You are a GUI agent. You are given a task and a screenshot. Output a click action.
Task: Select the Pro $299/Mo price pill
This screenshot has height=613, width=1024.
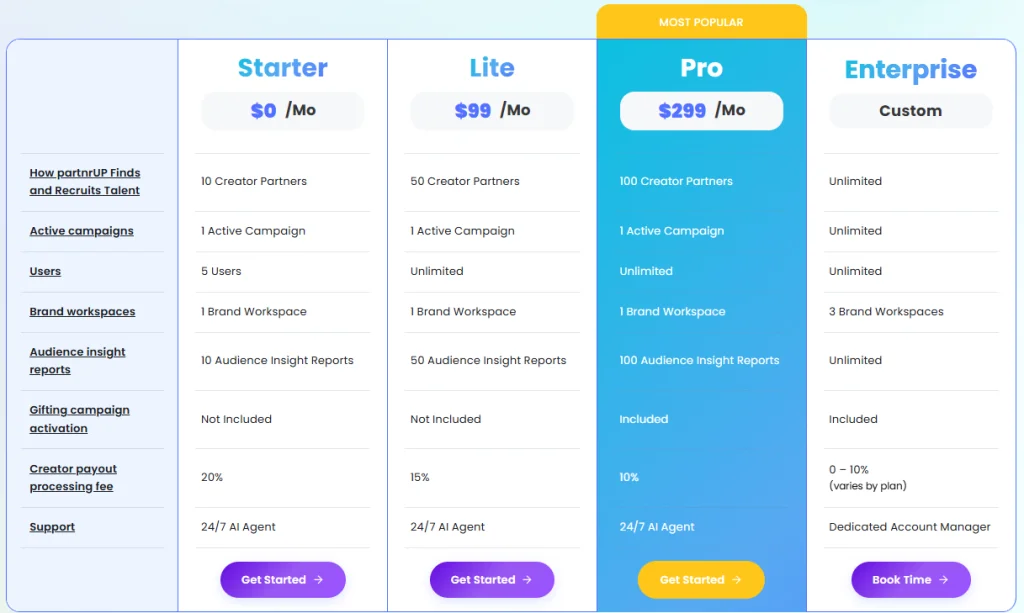click(701, 111)
